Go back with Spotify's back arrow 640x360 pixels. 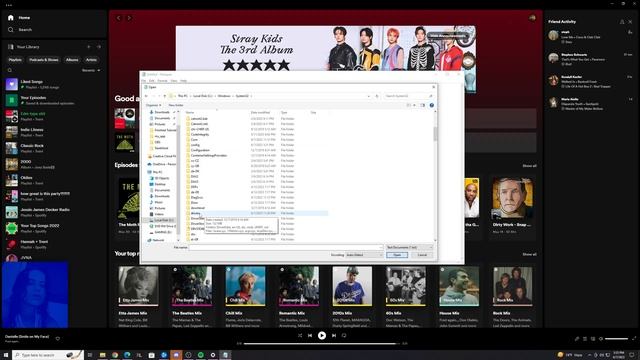[119, 18]
